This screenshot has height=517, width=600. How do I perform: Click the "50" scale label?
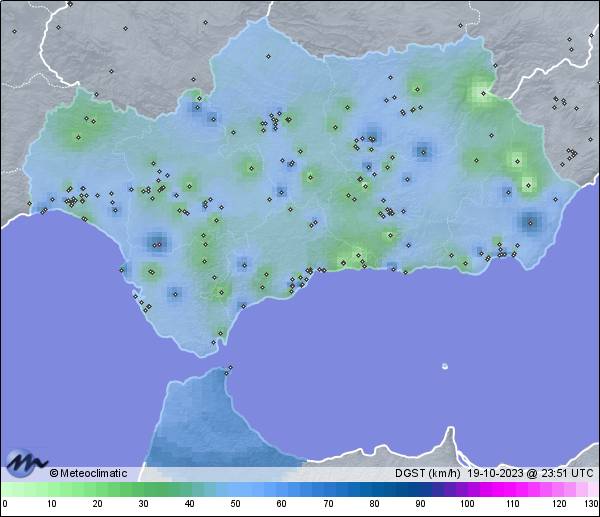235,503
